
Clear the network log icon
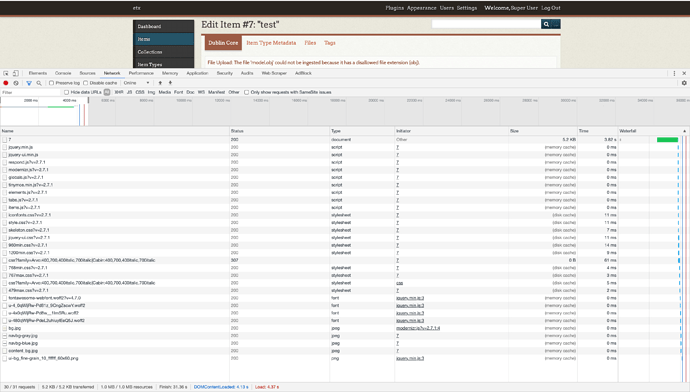click(x=16, y=83)
